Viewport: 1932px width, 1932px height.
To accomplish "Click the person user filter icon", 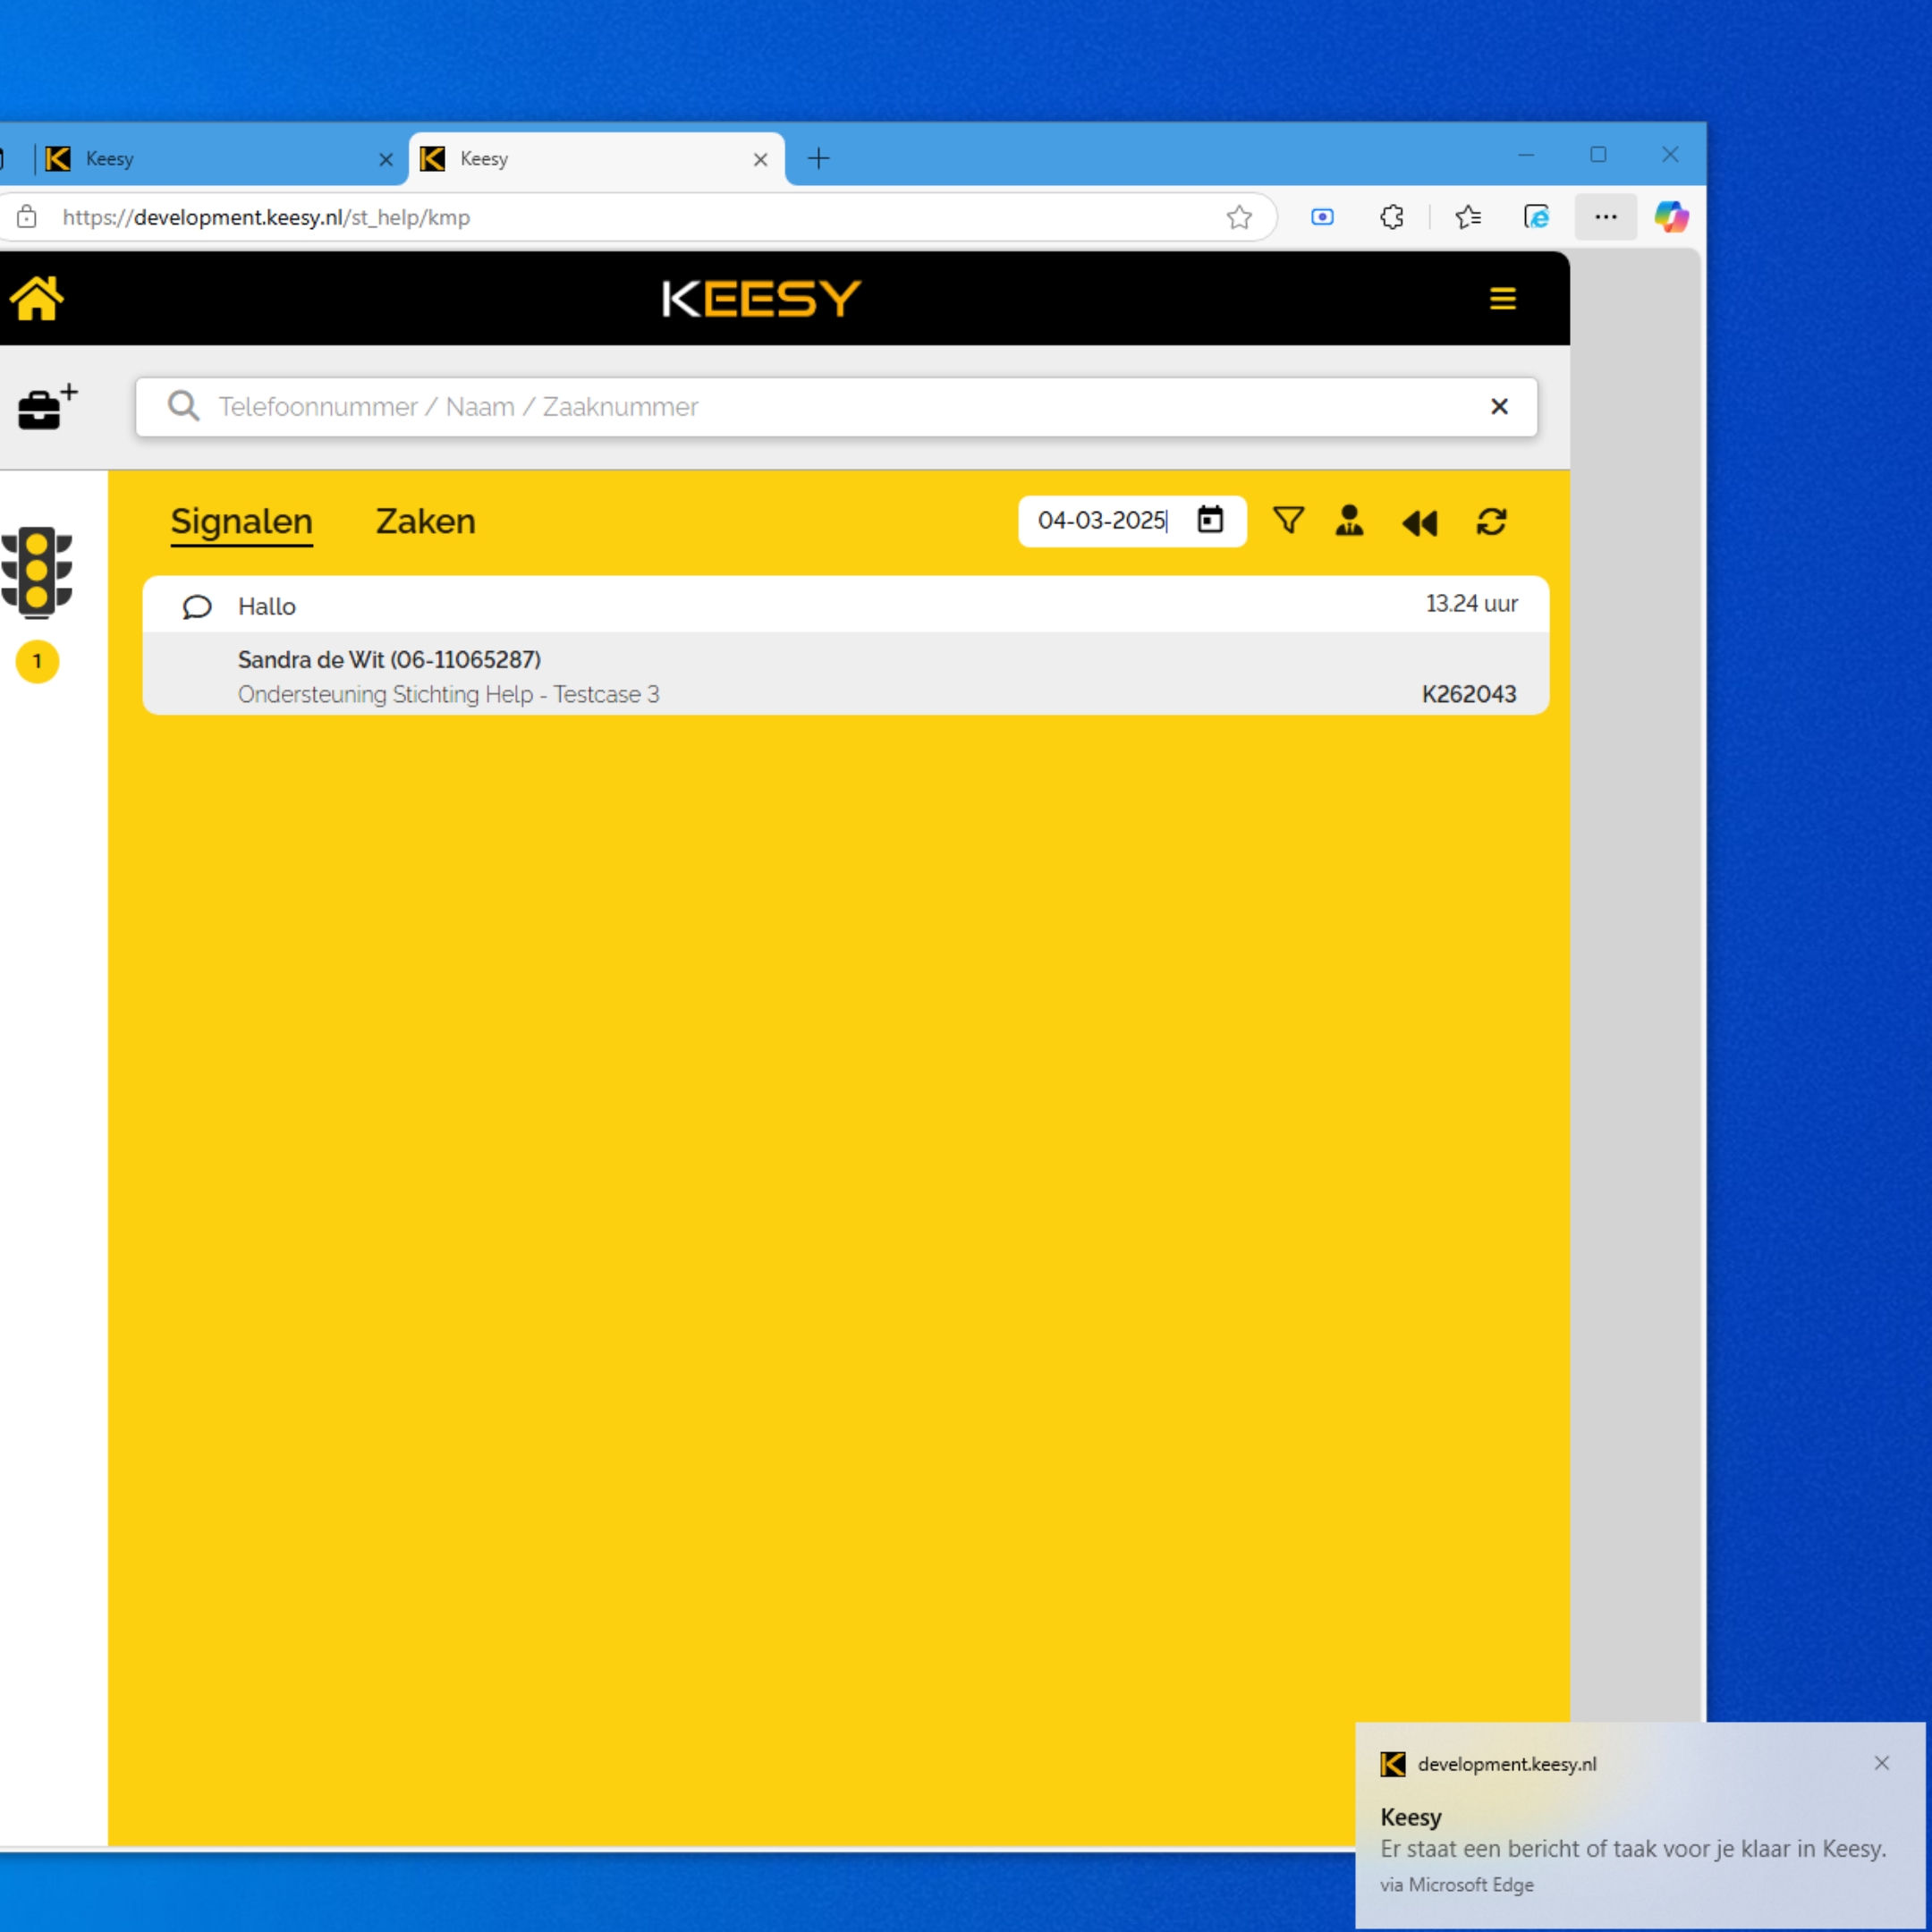I will 1349,520.
